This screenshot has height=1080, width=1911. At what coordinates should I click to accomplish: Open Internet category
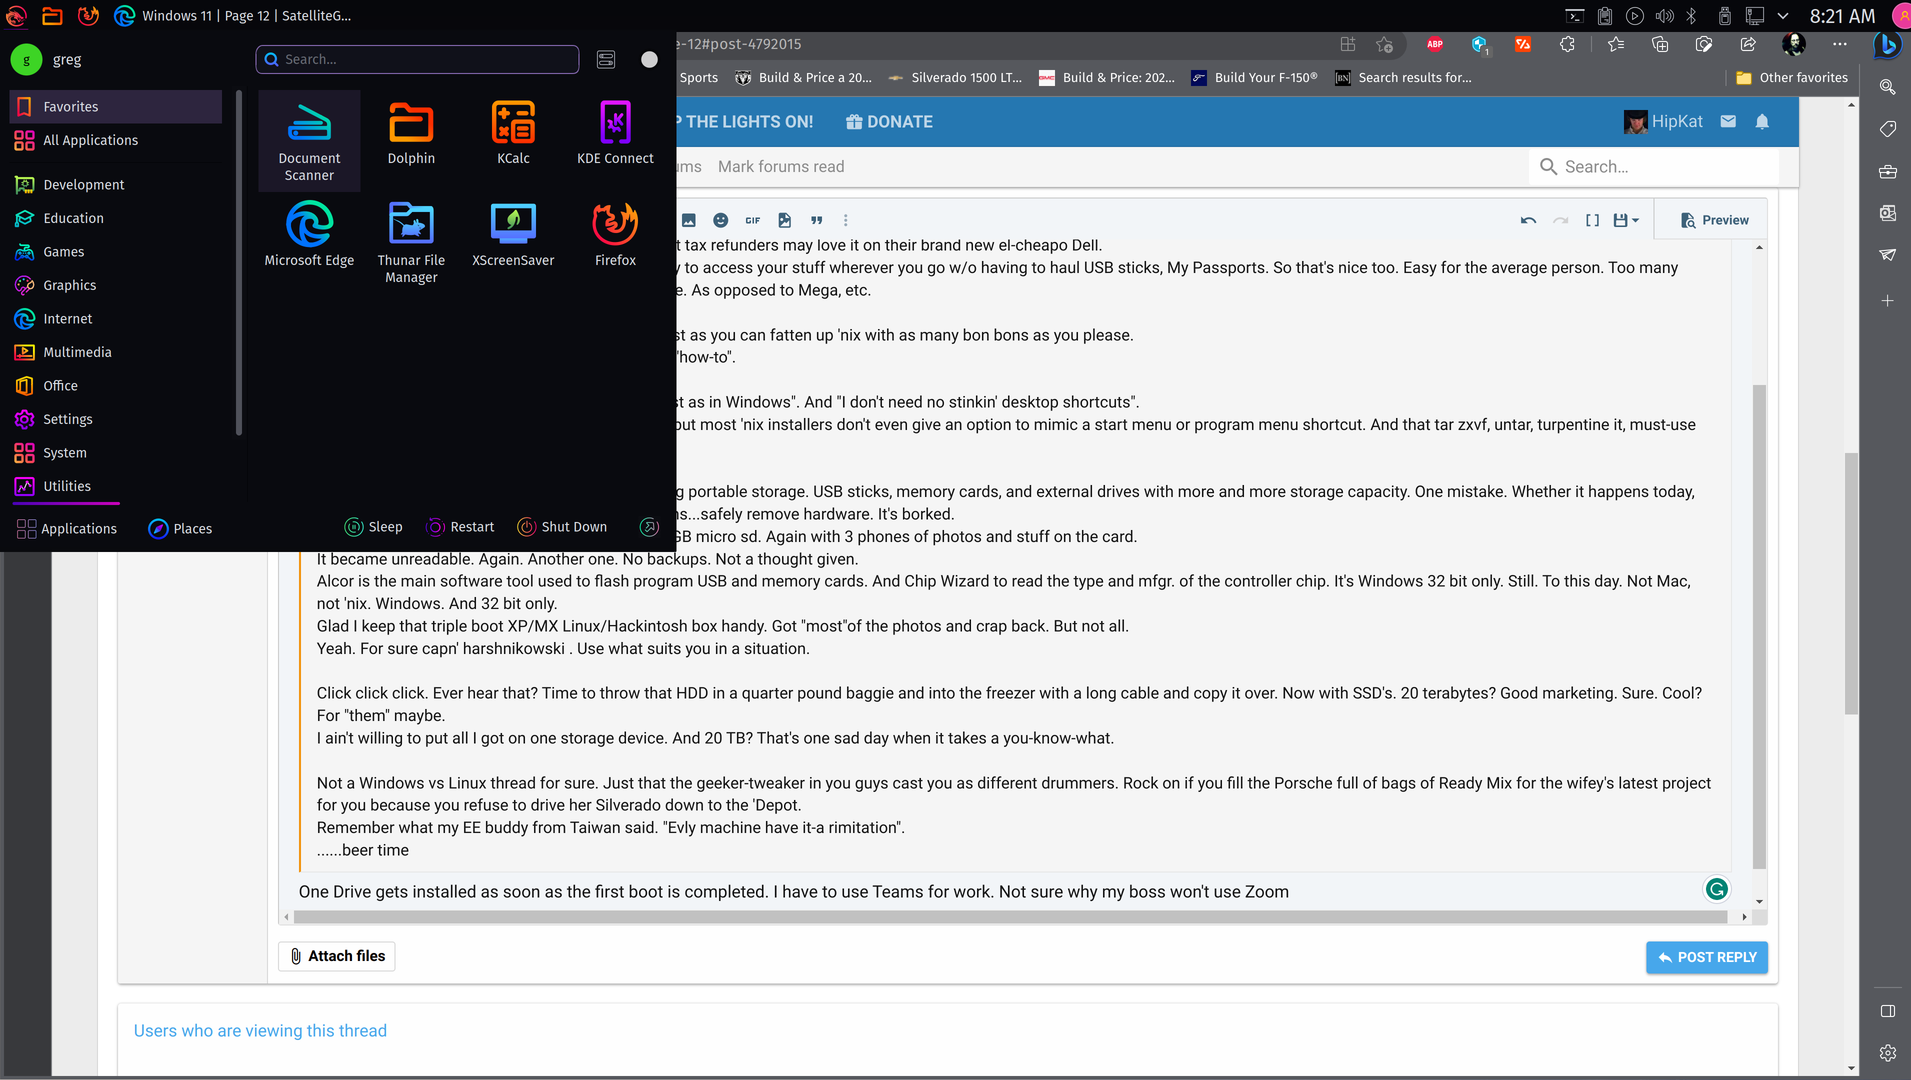click(x=116, y=319)
